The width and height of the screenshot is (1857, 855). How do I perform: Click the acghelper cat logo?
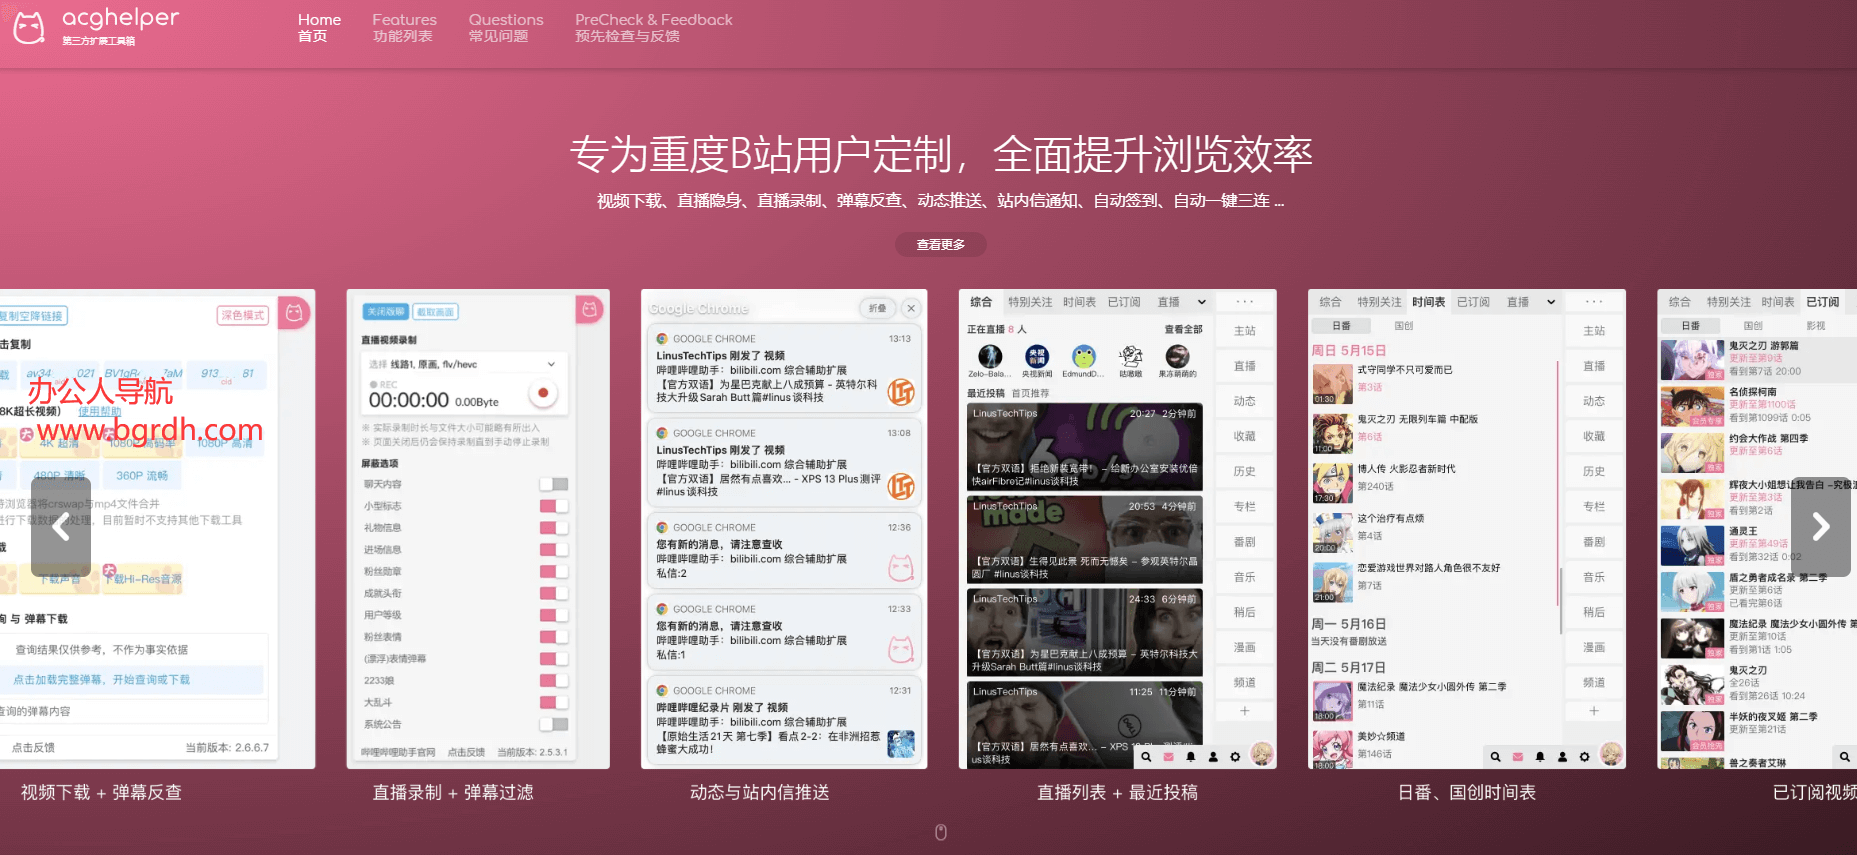(x=29, y=27)
